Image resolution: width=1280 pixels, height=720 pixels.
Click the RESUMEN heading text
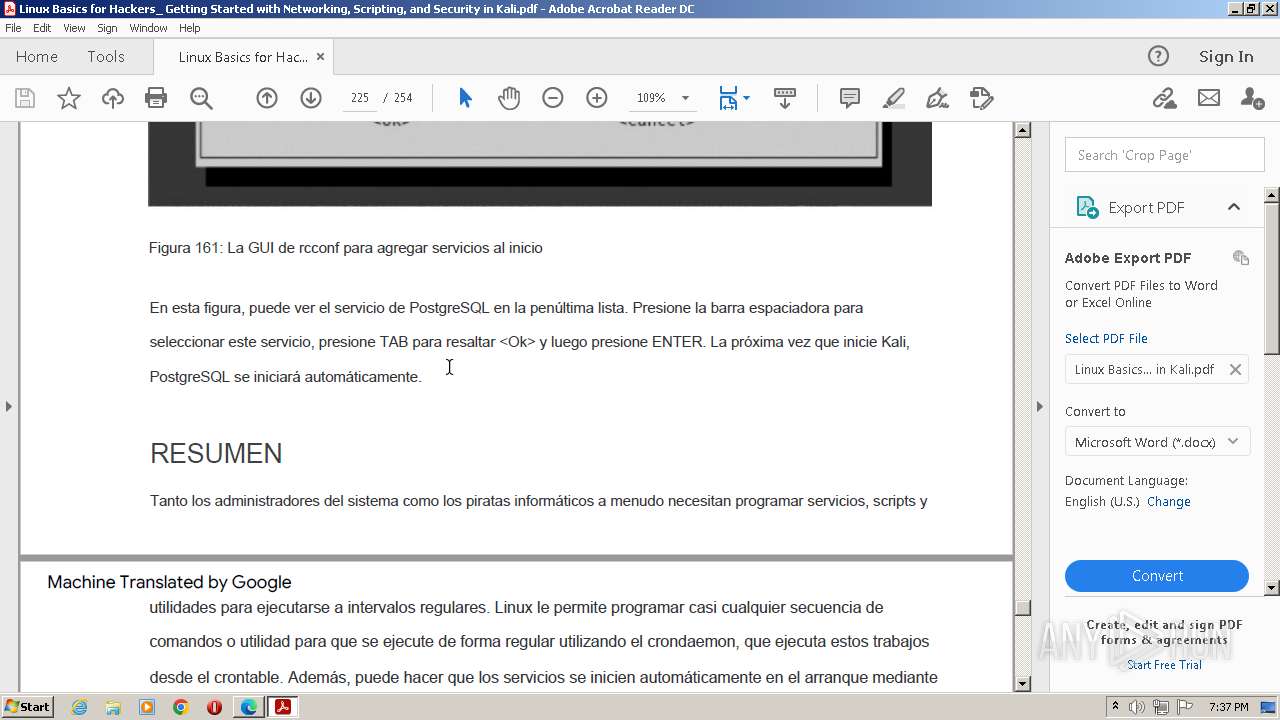pyautogui.click(x=216, y=453)
